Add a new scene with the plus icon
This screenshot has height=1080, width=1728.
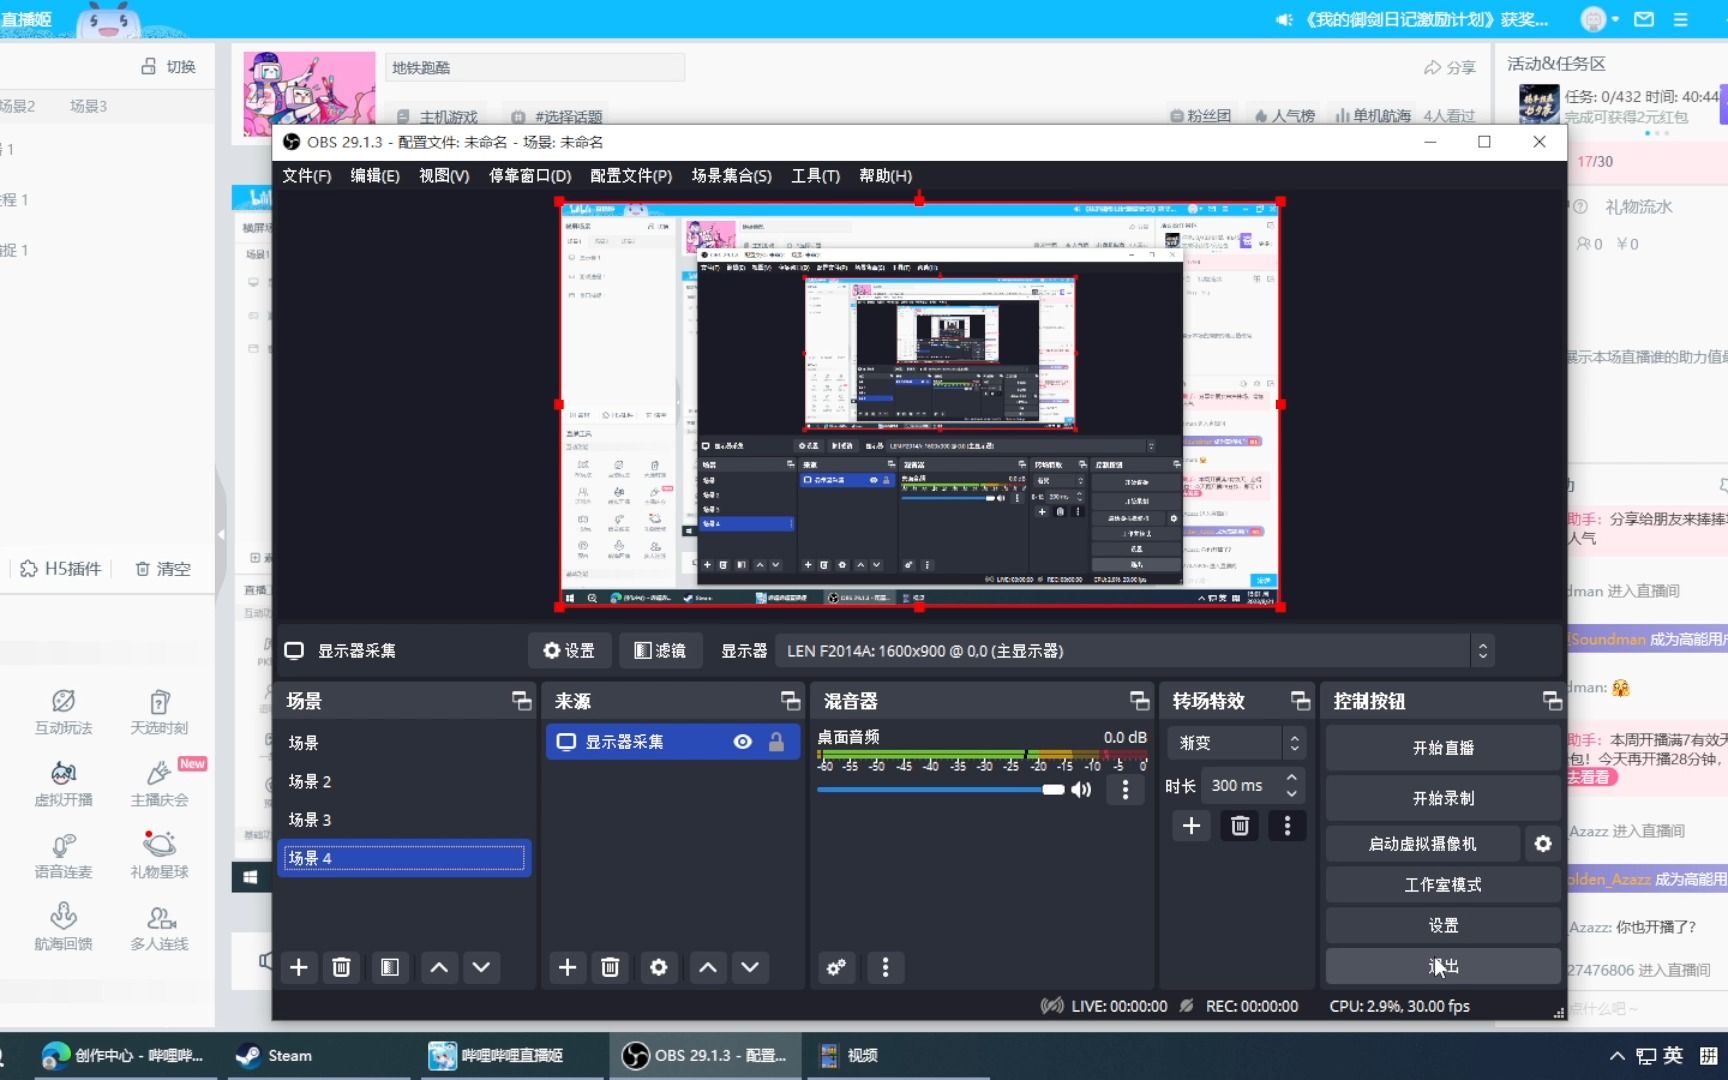coord(298,967)
